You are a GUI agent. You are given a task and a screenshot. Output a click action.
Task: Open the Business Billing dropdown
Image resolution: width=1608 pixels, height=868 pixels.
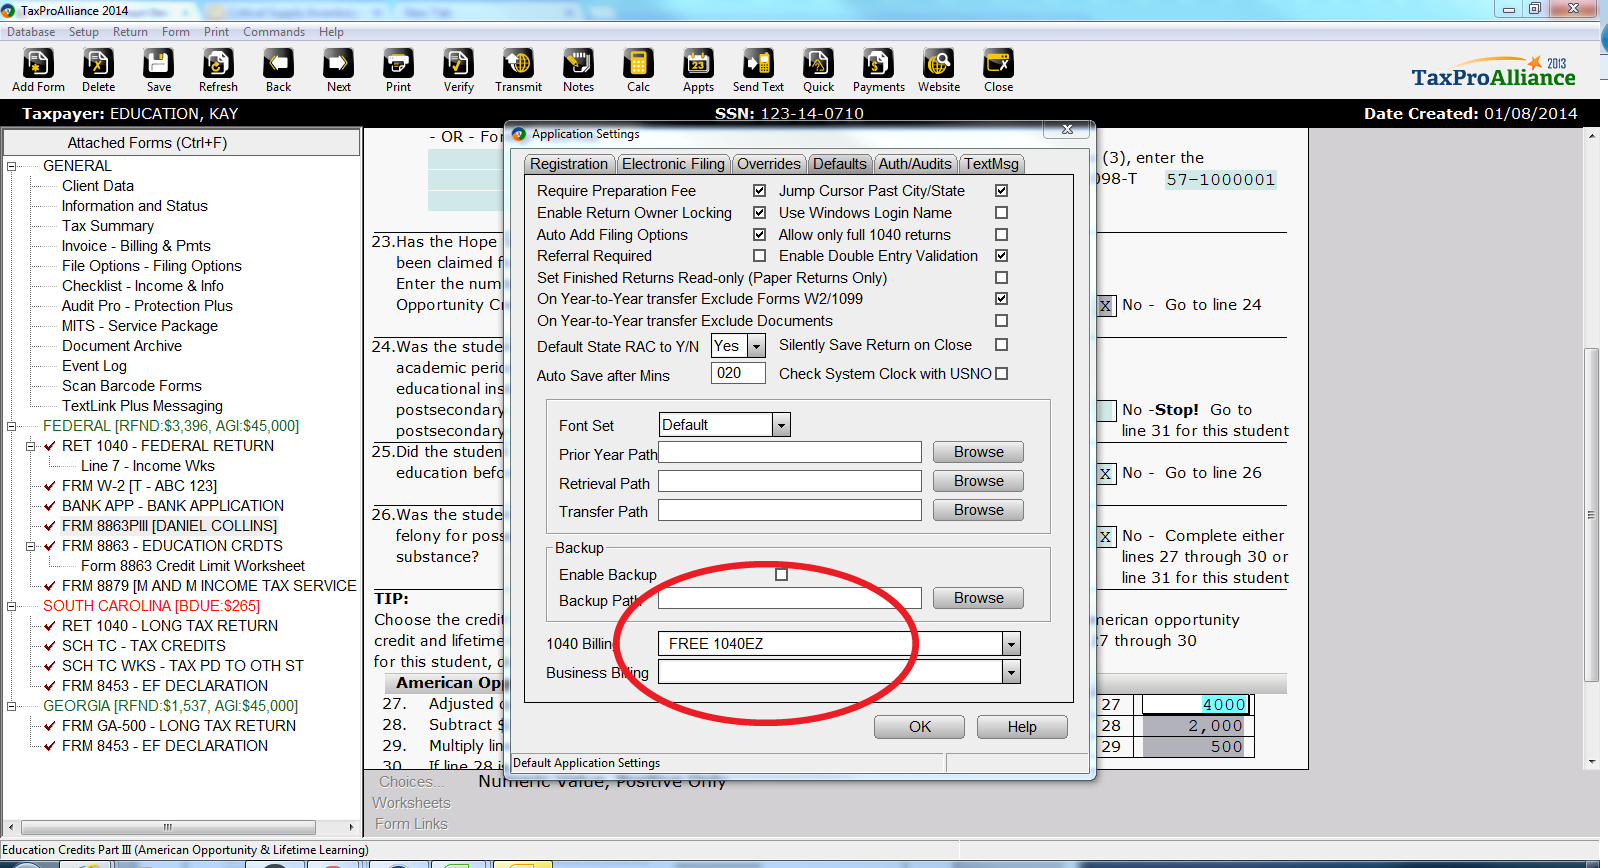pyautogui.click(x=1011, y=672)
